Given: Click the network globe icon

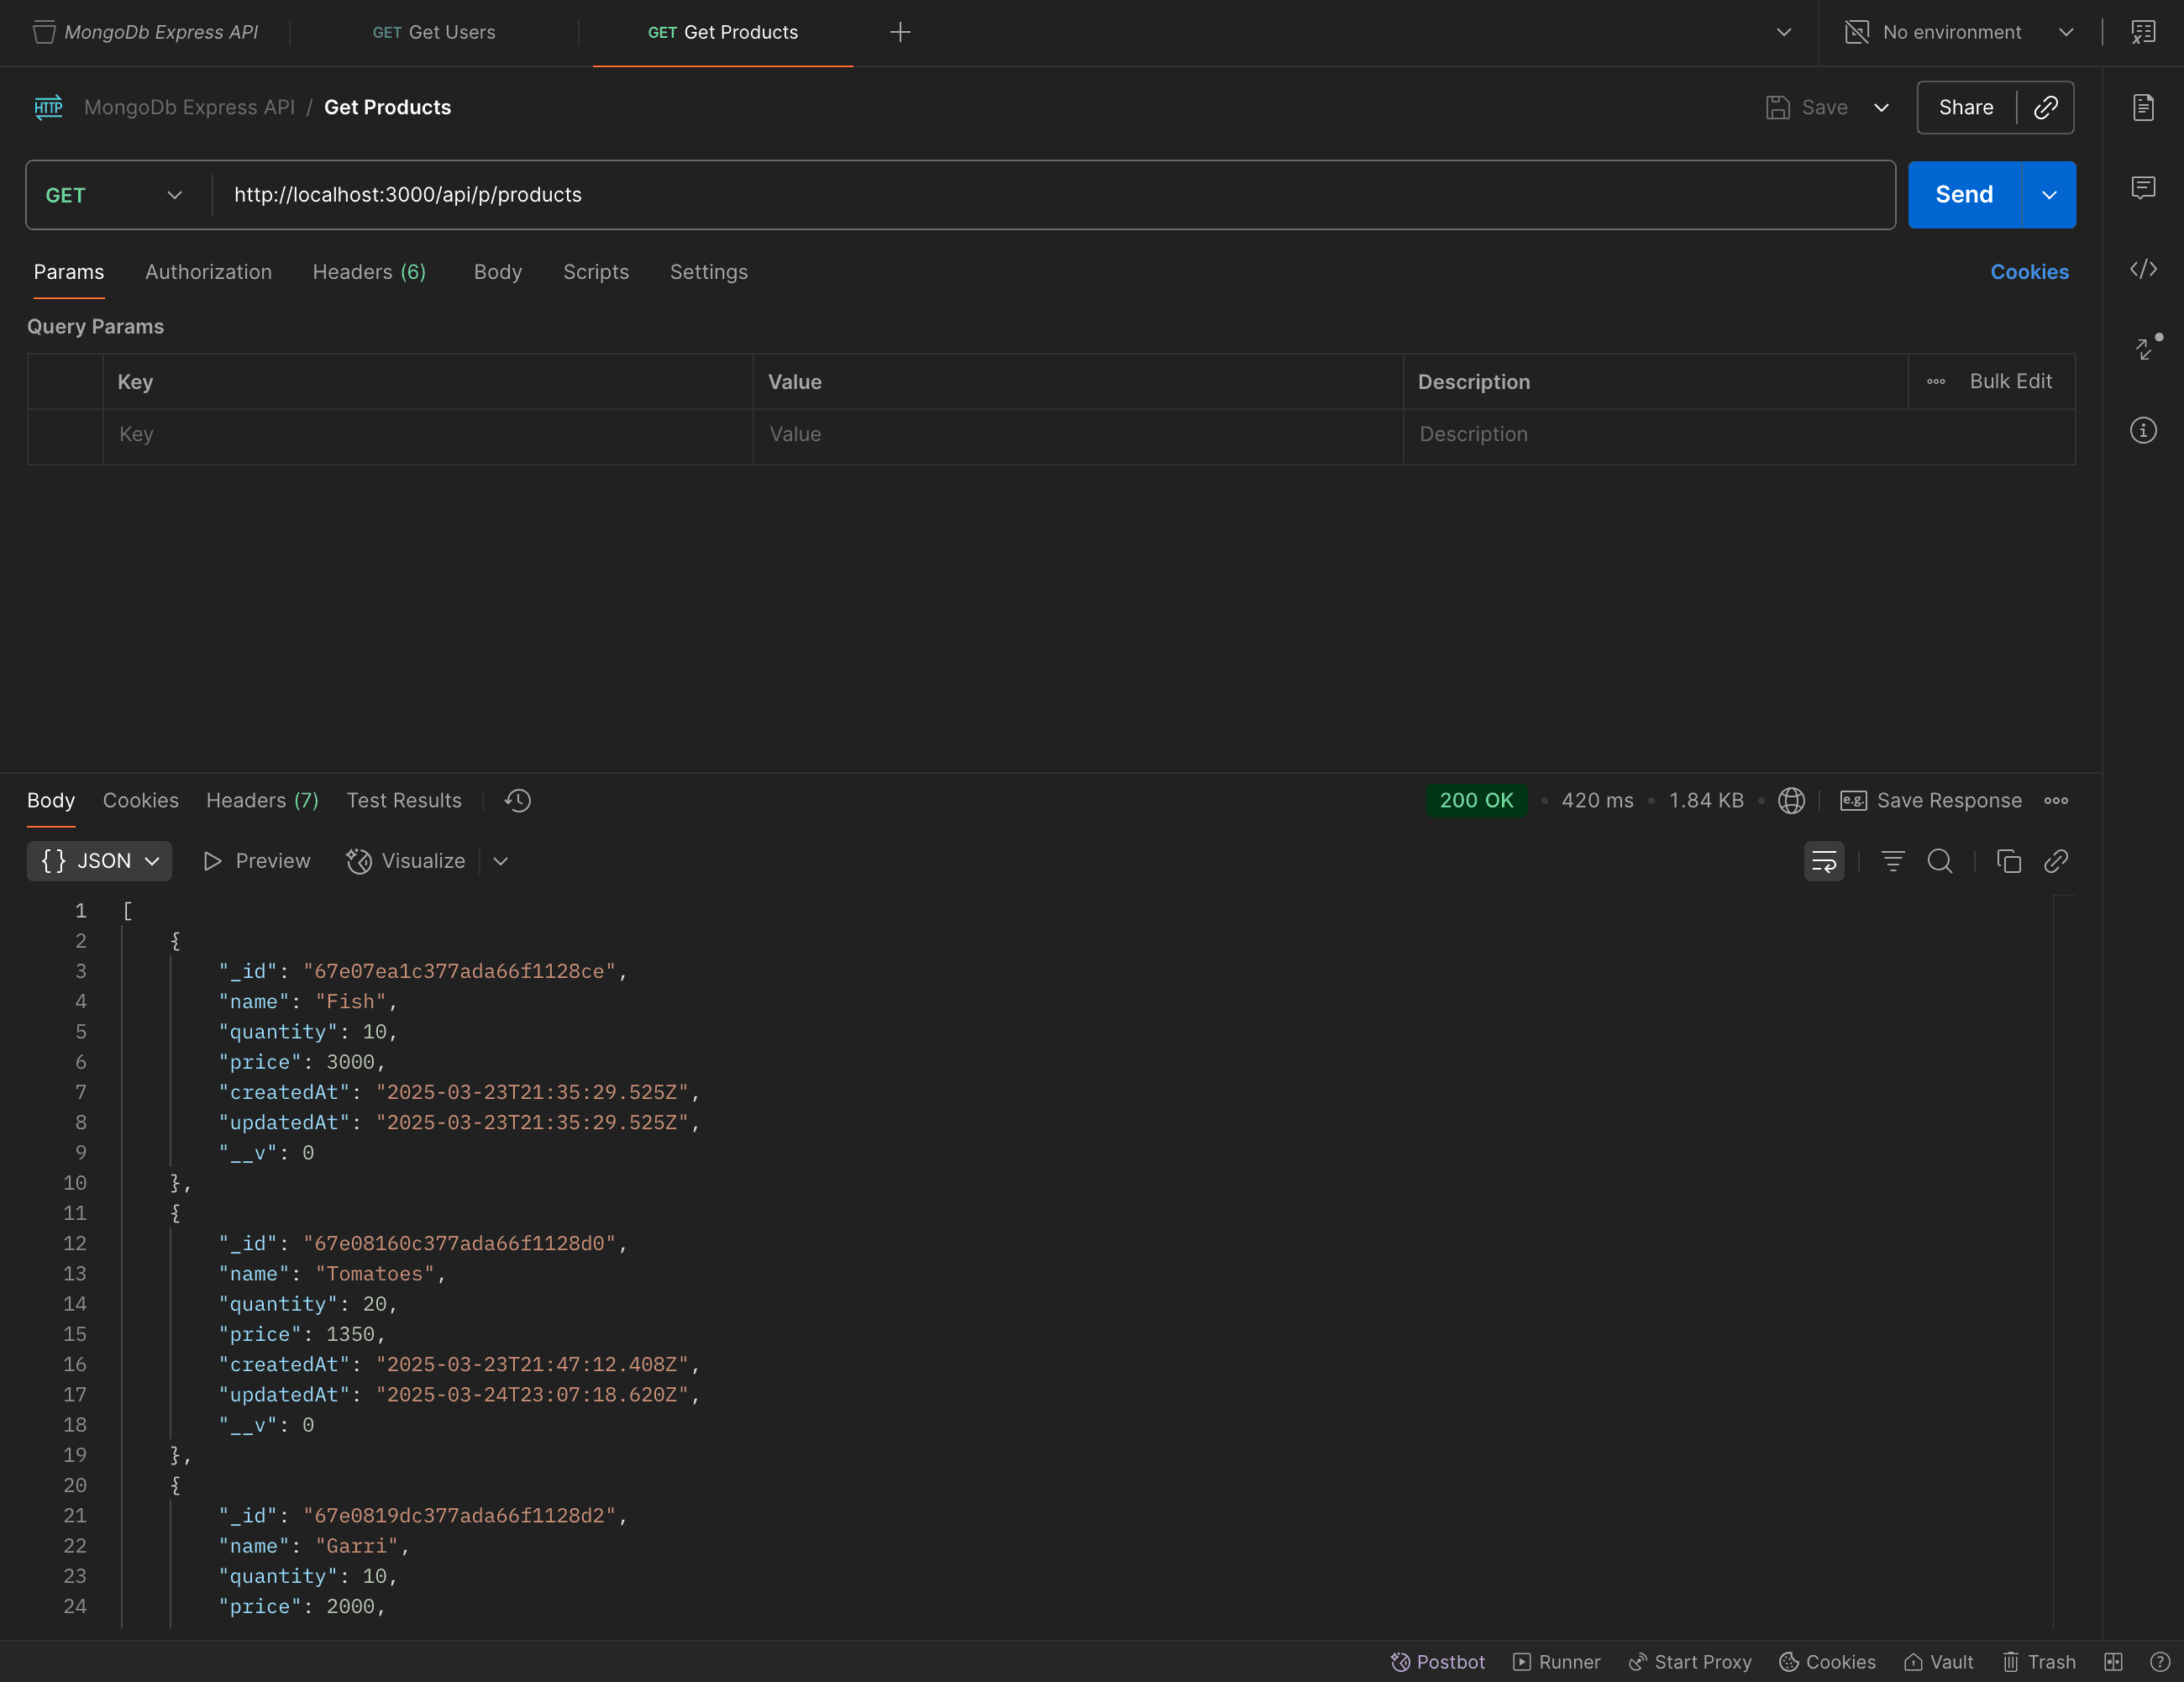Looking at the screenshot, I should click(1792, 800).
